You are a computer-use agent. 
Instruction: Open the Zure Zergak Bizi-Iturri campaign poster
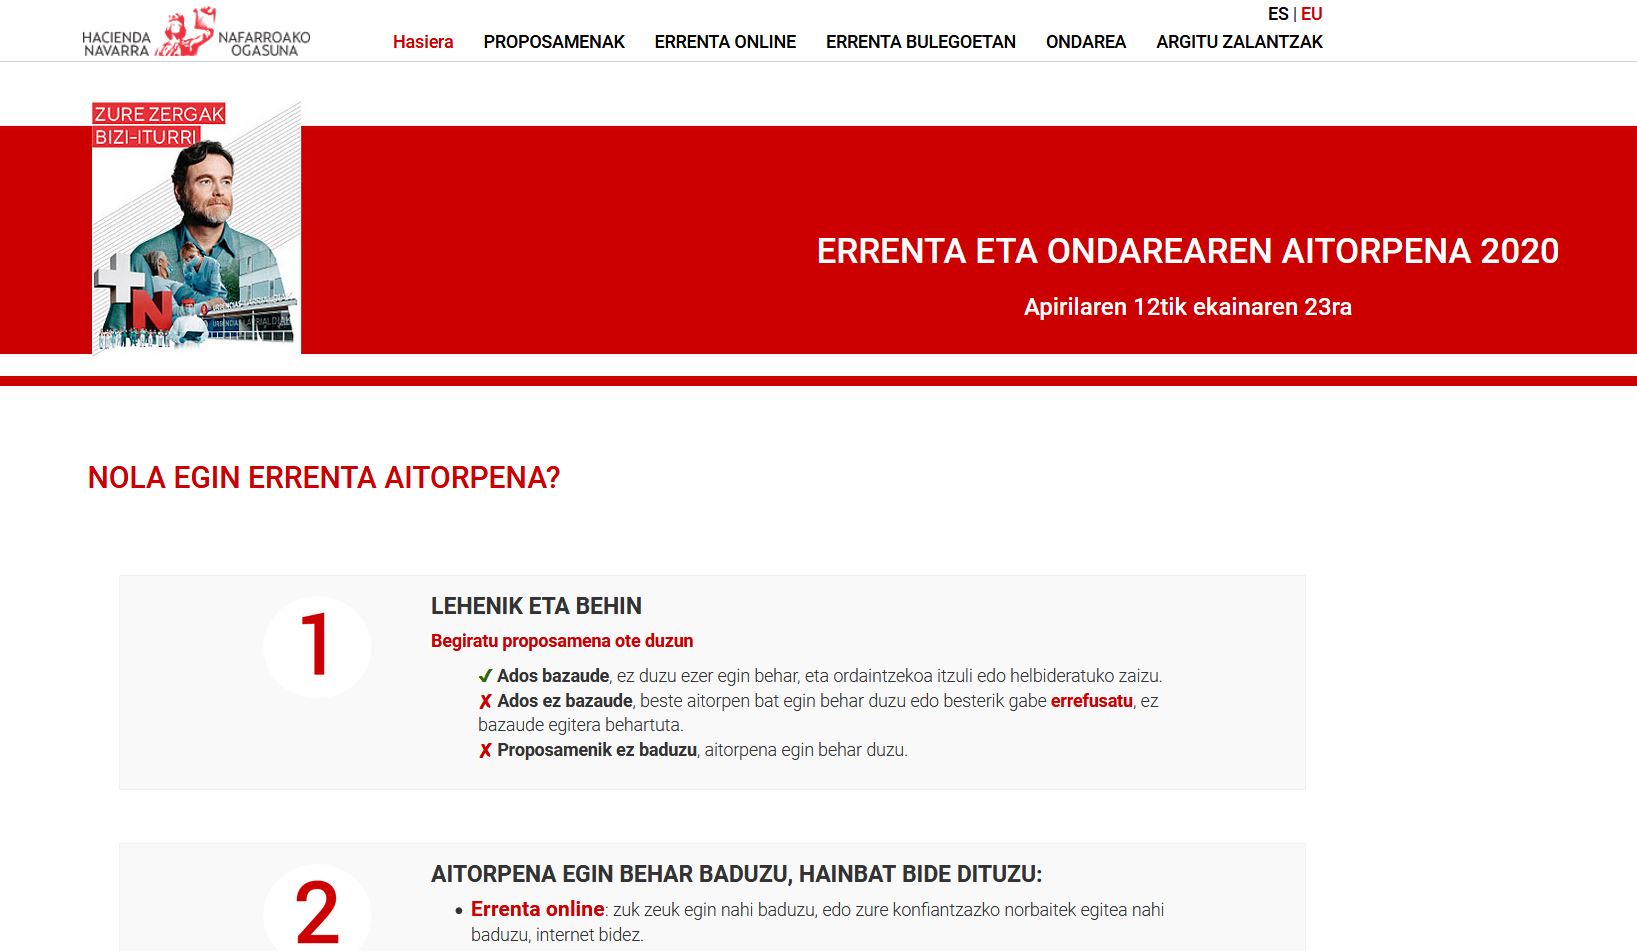coord(196,228)
